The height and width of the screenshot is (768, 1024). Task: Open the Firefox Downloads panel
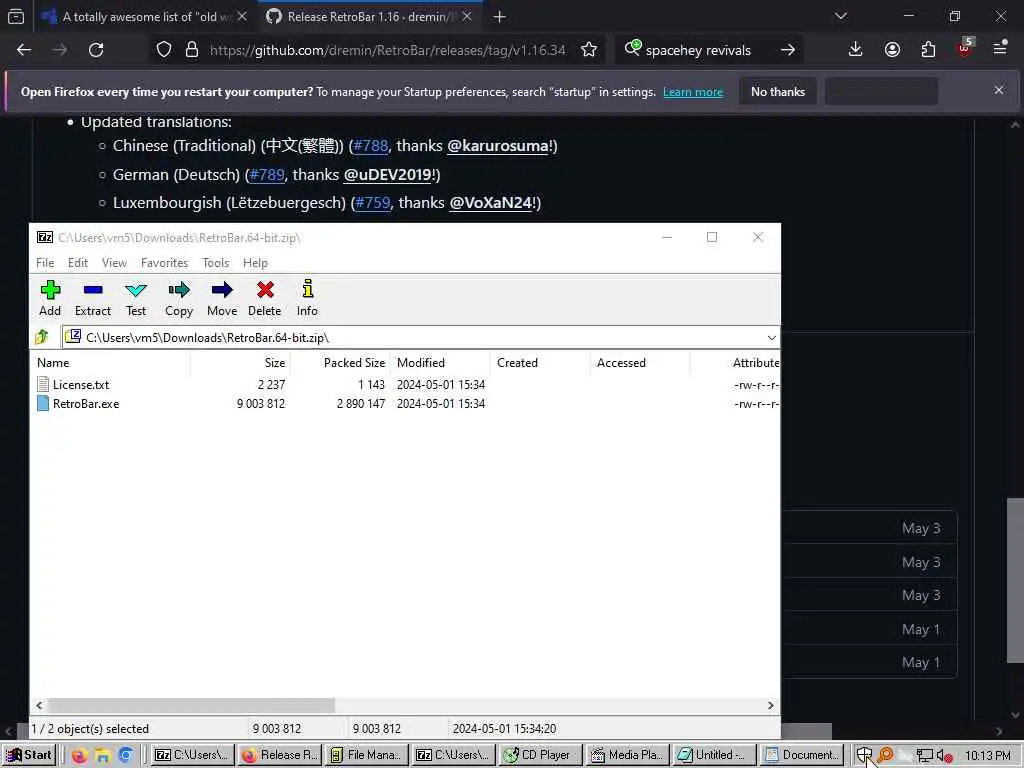coord(856,50)
